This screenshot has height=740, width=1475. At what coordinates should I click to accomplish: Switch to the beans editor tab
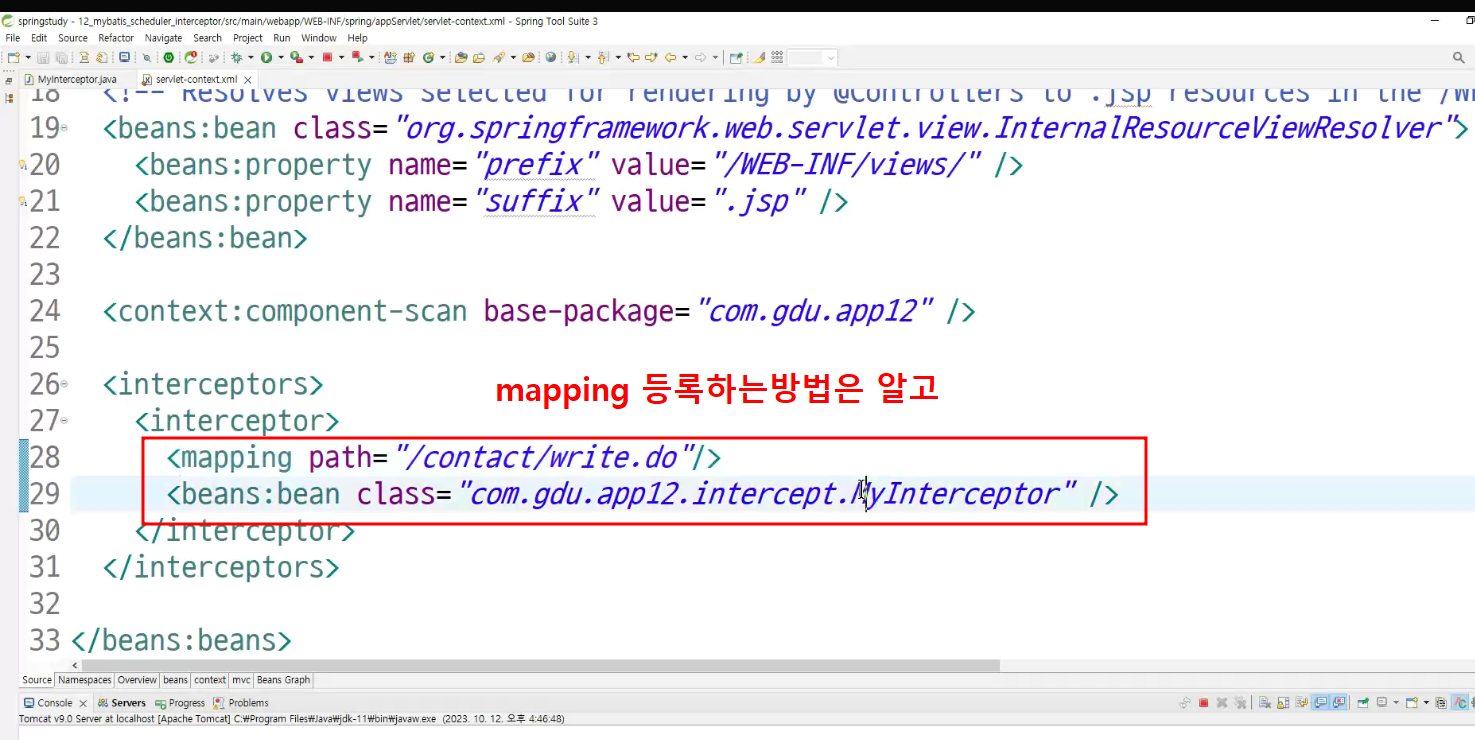[175, 680]
